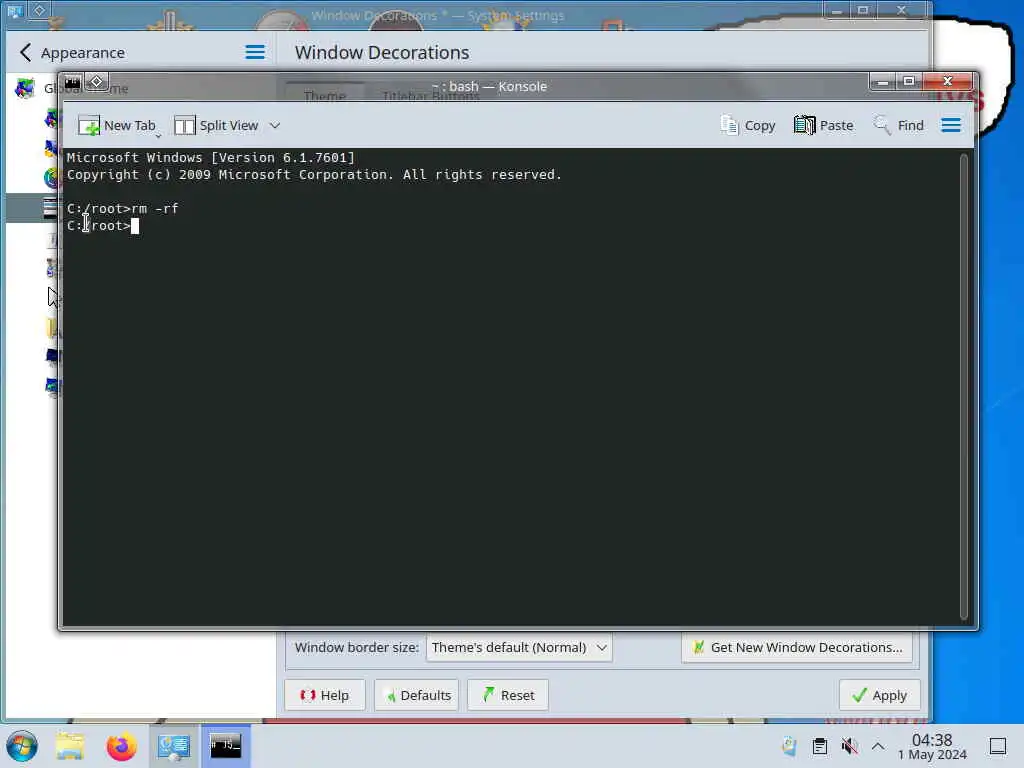The height and width of the screenshot is (768, 1024).
Task: Click the Reset button
Action: tap(508, 696)
